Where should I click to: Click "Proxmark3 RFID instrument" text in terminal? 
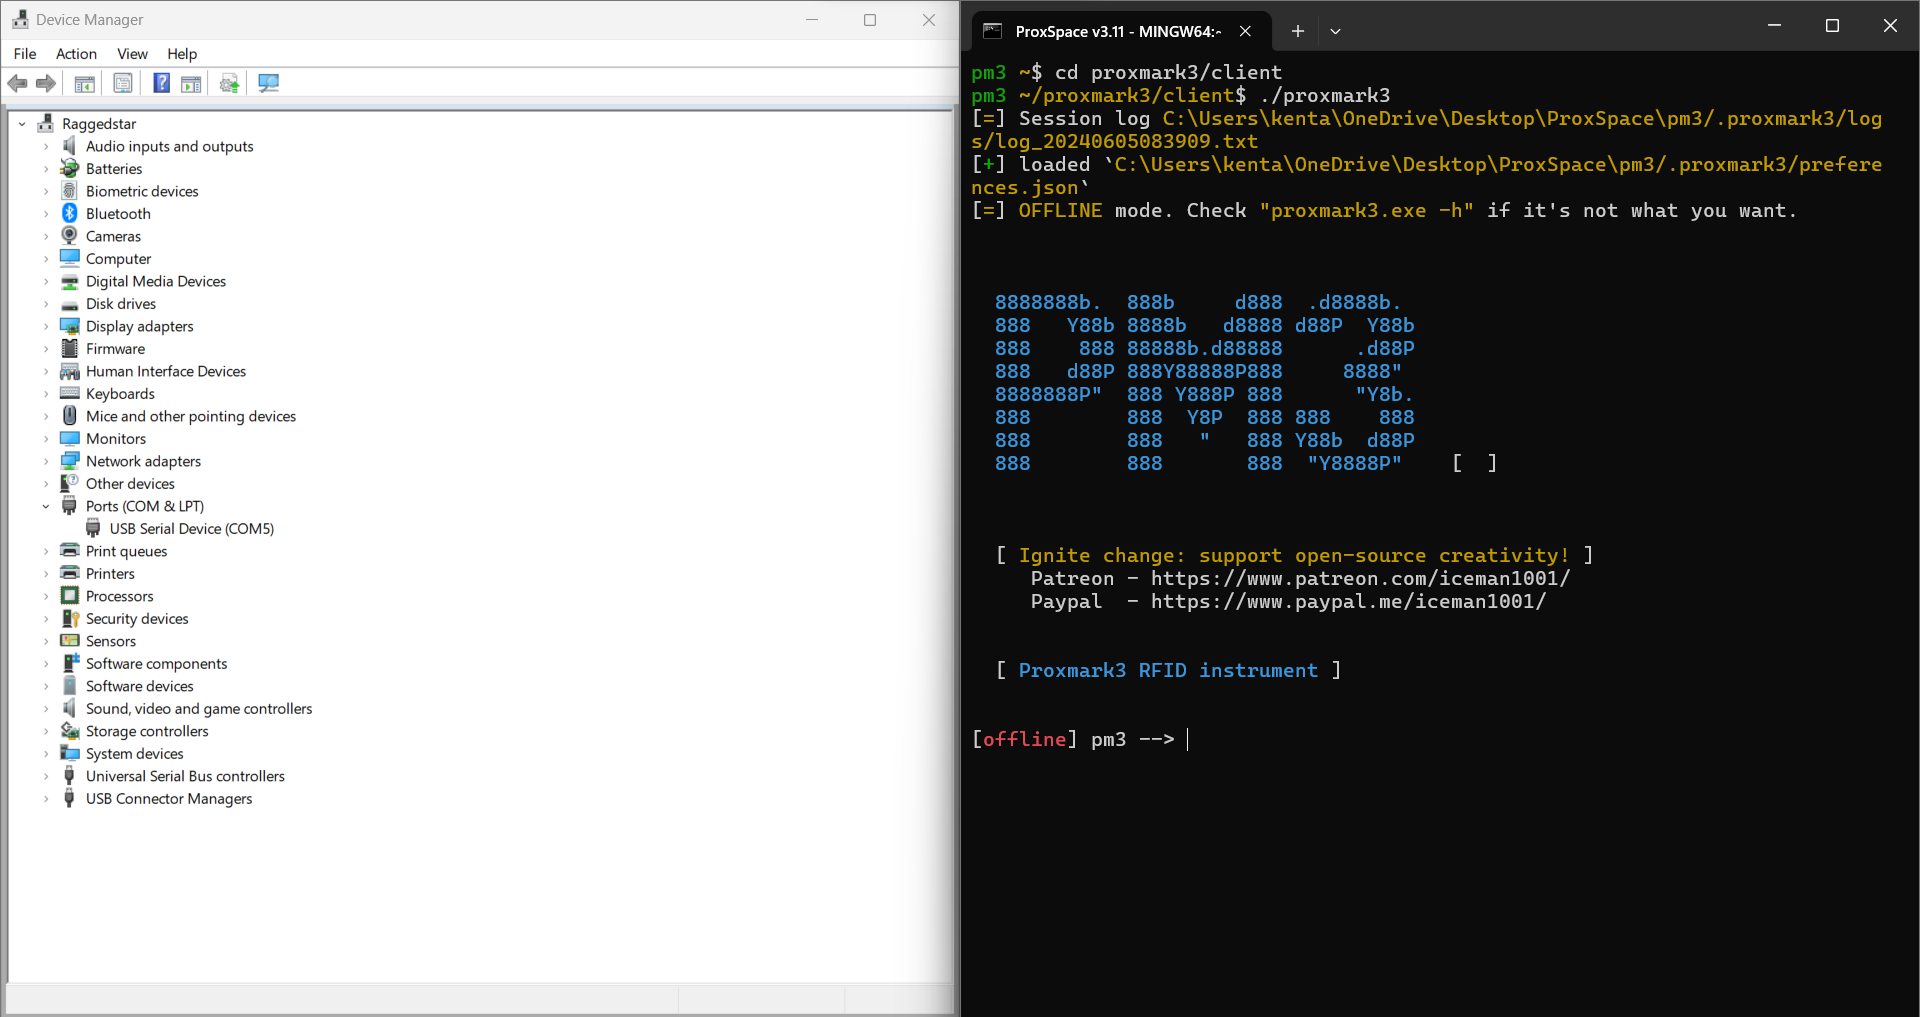point(1168,670)
